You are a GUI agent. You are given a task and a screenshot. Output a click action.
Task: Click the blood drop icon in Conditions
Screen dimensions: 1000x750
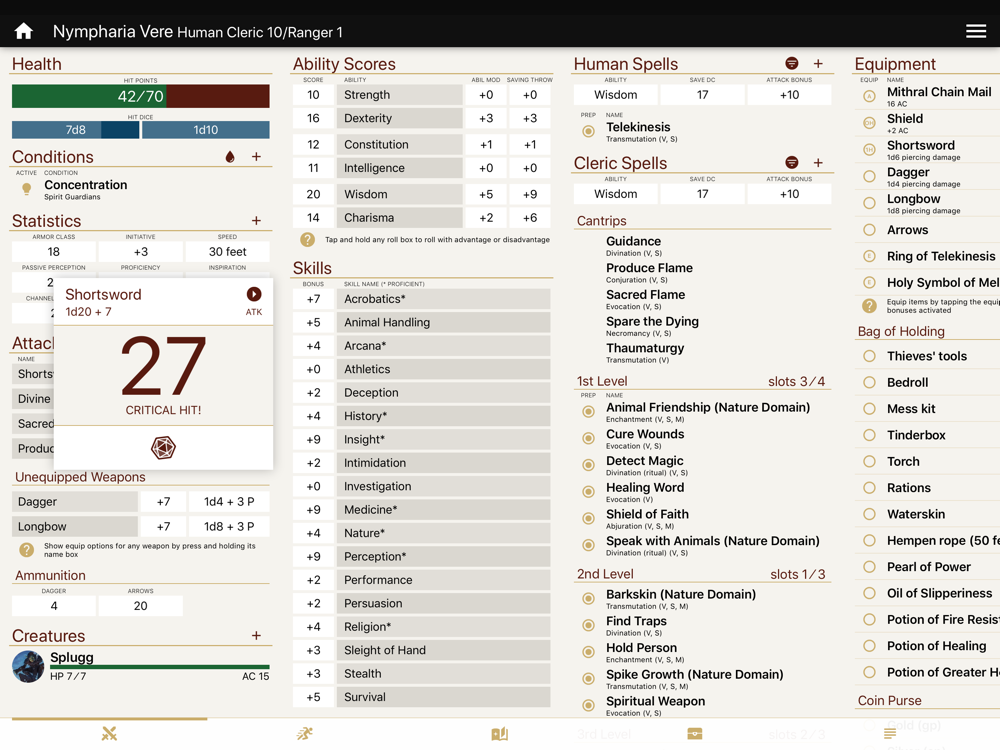click(x=230, y=157)
